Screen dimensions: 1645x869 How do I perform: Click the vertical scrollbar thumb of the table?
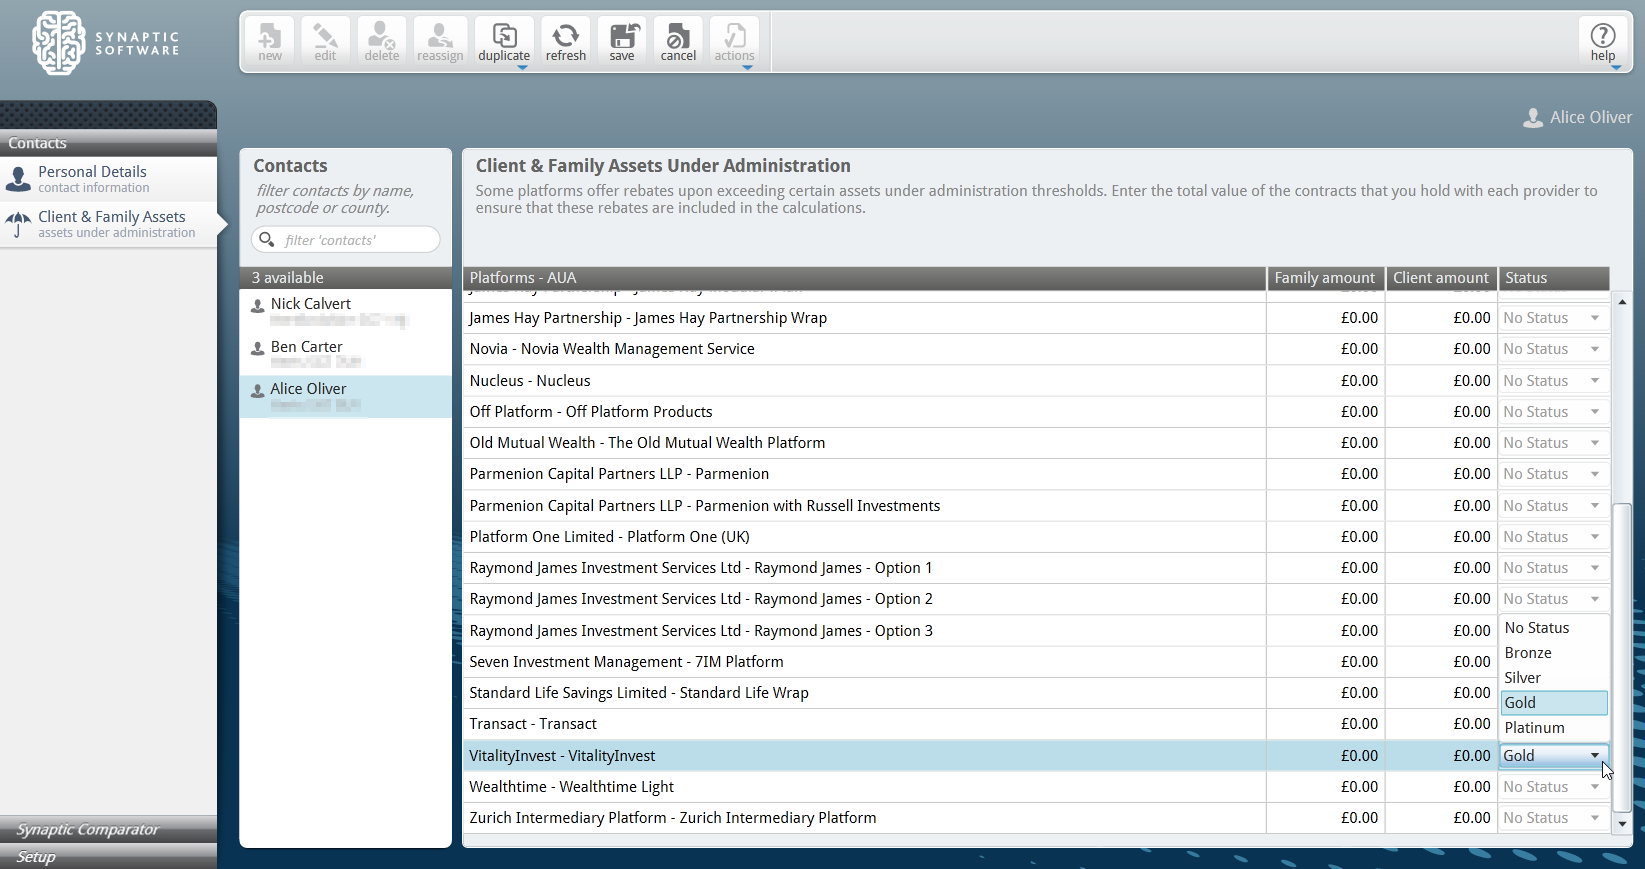click(x=1623, y=657)
